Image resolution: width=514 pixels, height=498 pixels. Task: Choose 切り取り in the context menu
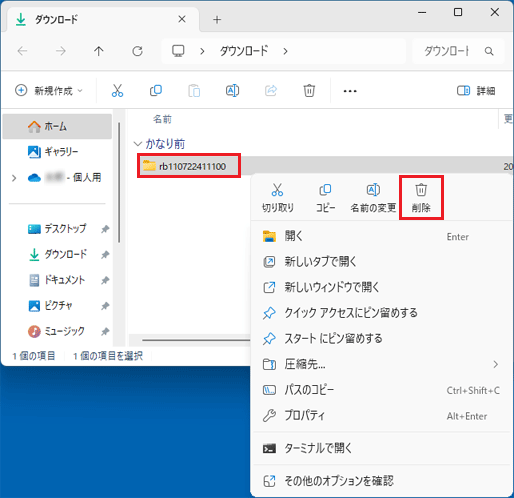pos(278,198)
